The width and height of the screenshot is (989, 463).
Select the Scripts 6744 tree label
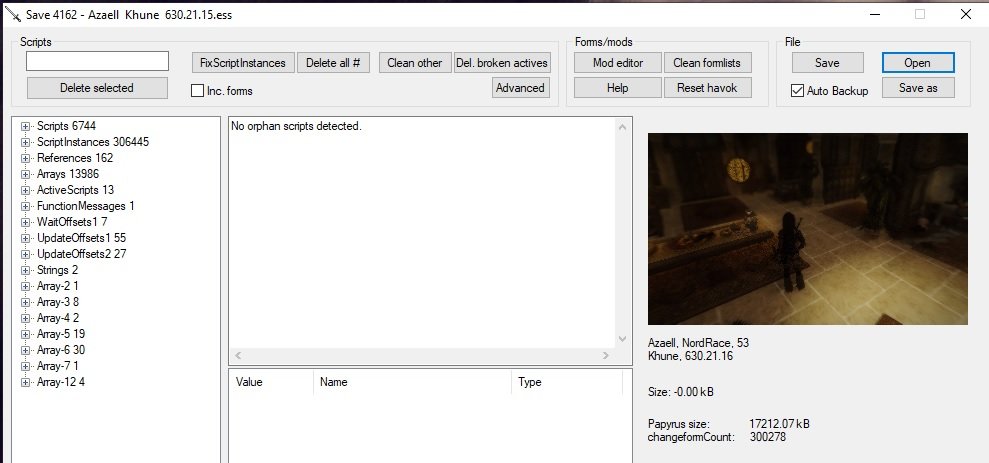click(x=66, y=126)
